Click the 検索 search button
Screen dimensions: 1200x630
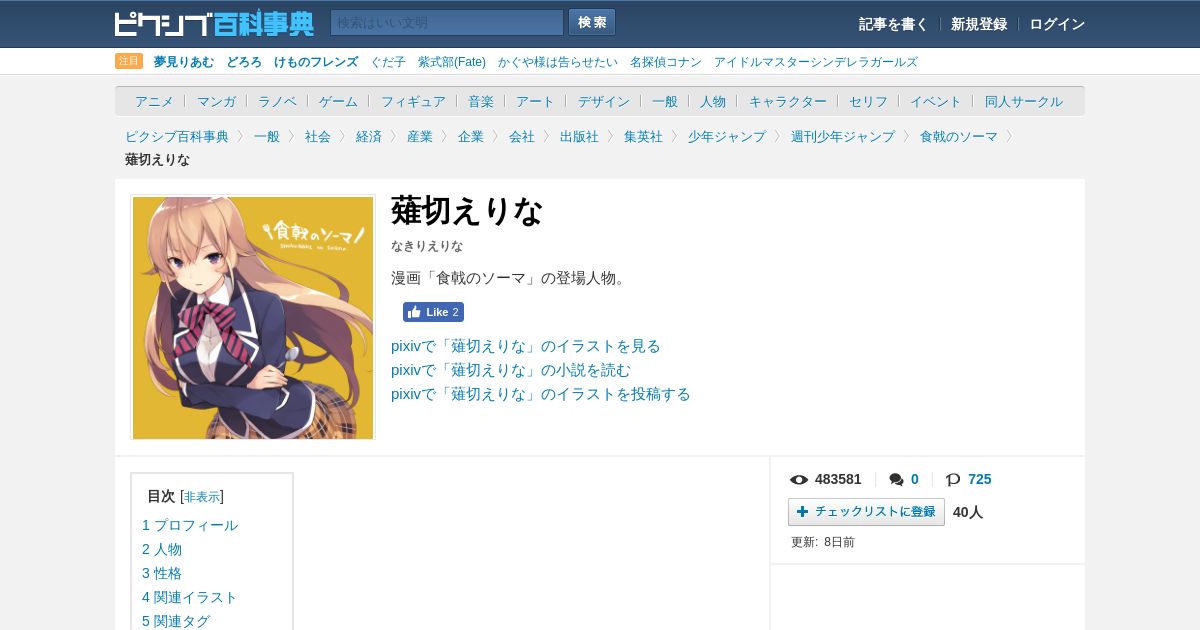pos(592,23)
